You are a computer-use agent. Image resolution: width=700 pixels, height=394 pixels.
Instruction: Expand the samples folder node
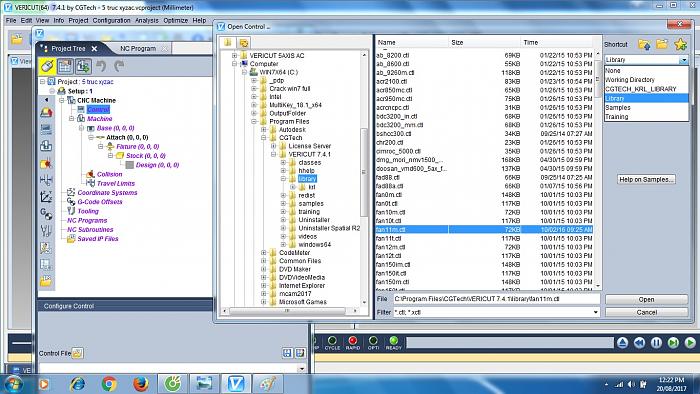point(283,203)
